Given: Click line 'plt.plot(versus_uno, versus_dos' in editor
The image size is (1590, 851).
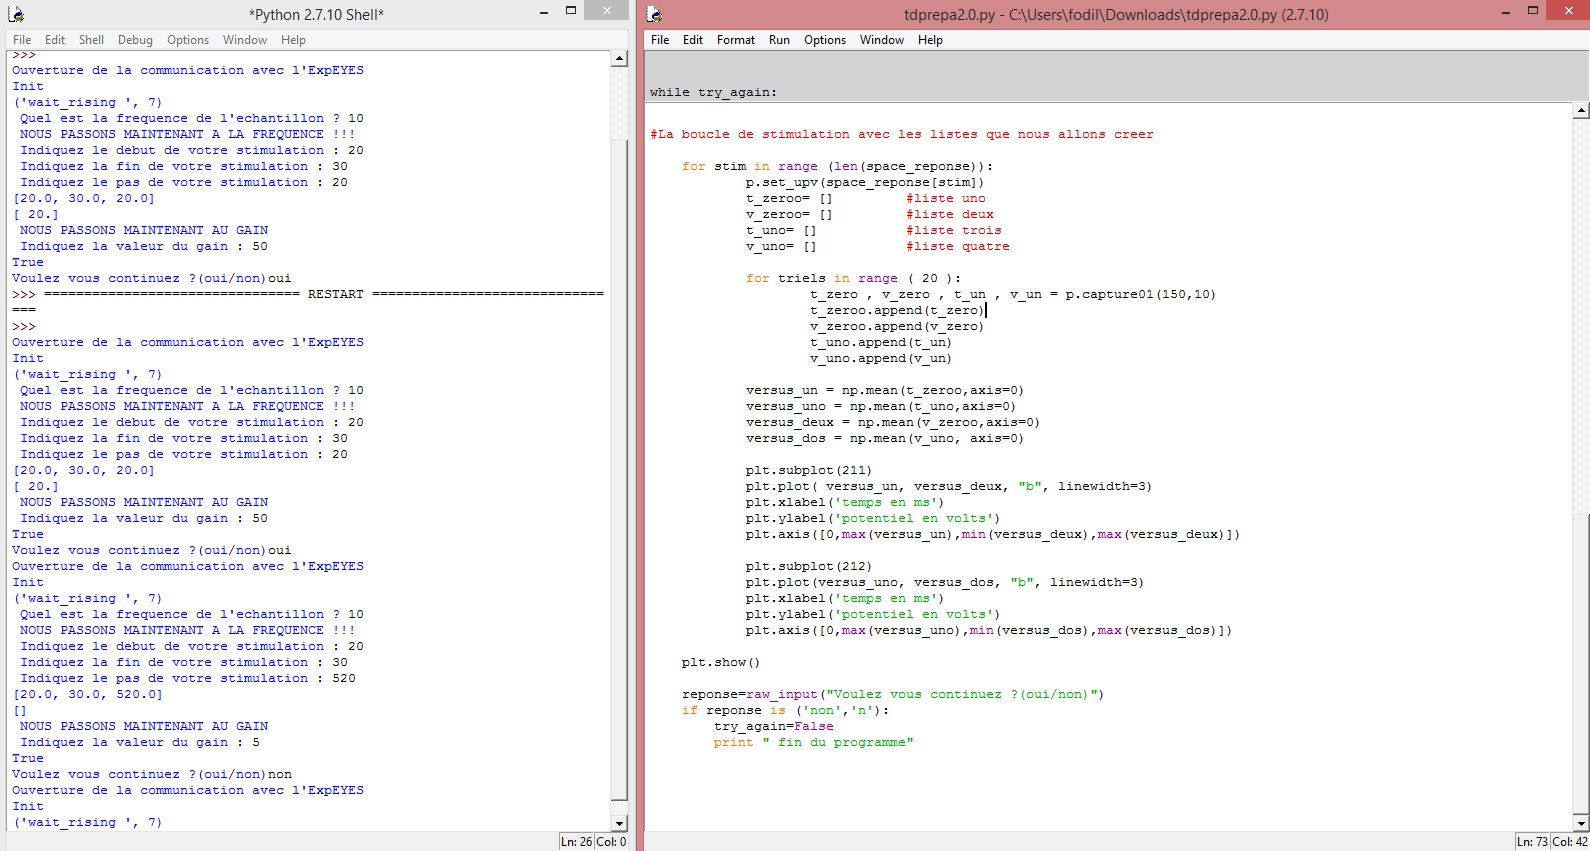Looking at the screenshot, I should (x=945, y=582).
